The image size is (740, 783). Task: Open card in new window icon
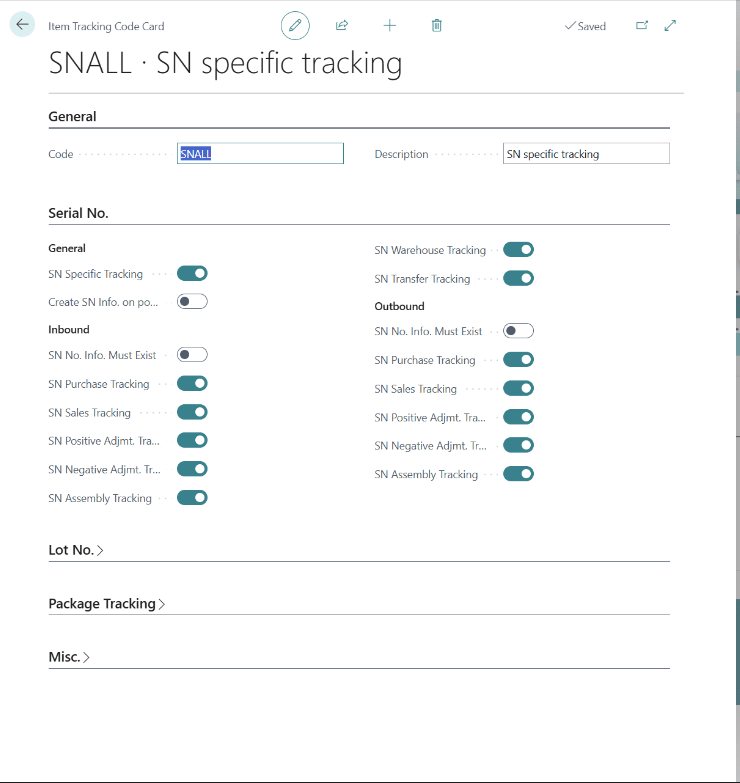coord(642,26)
